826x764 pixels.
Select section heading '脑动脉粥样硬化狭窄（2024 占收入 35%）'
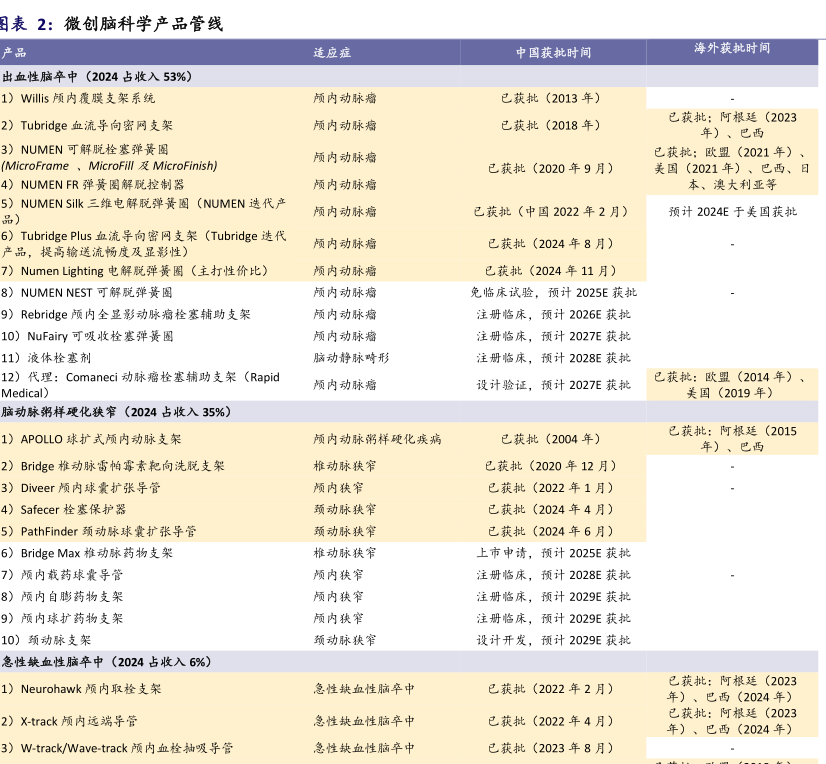116,412
